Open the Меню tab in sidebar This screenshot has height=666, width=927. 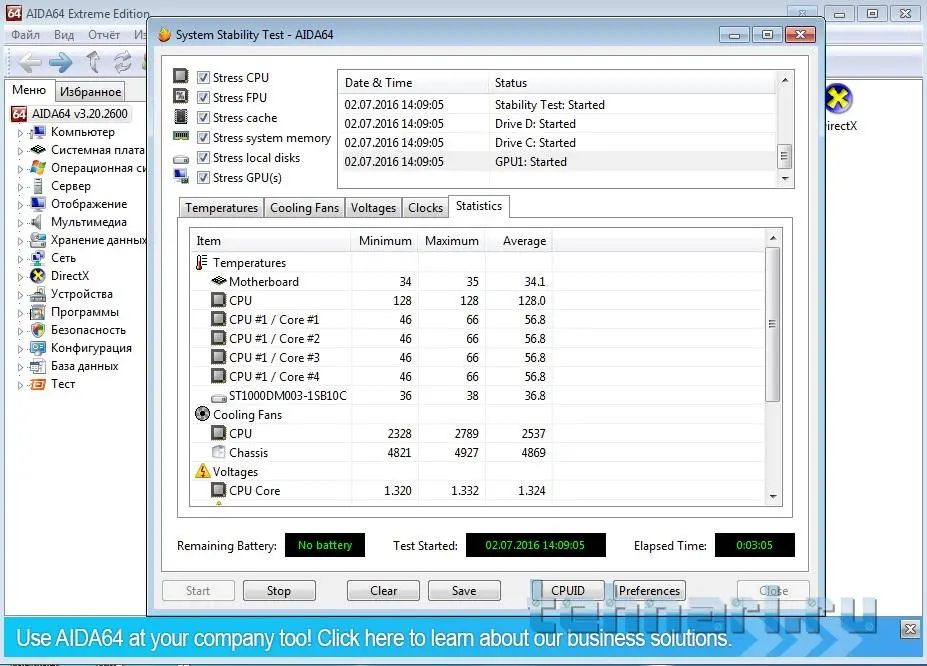(x=29, y=90)
